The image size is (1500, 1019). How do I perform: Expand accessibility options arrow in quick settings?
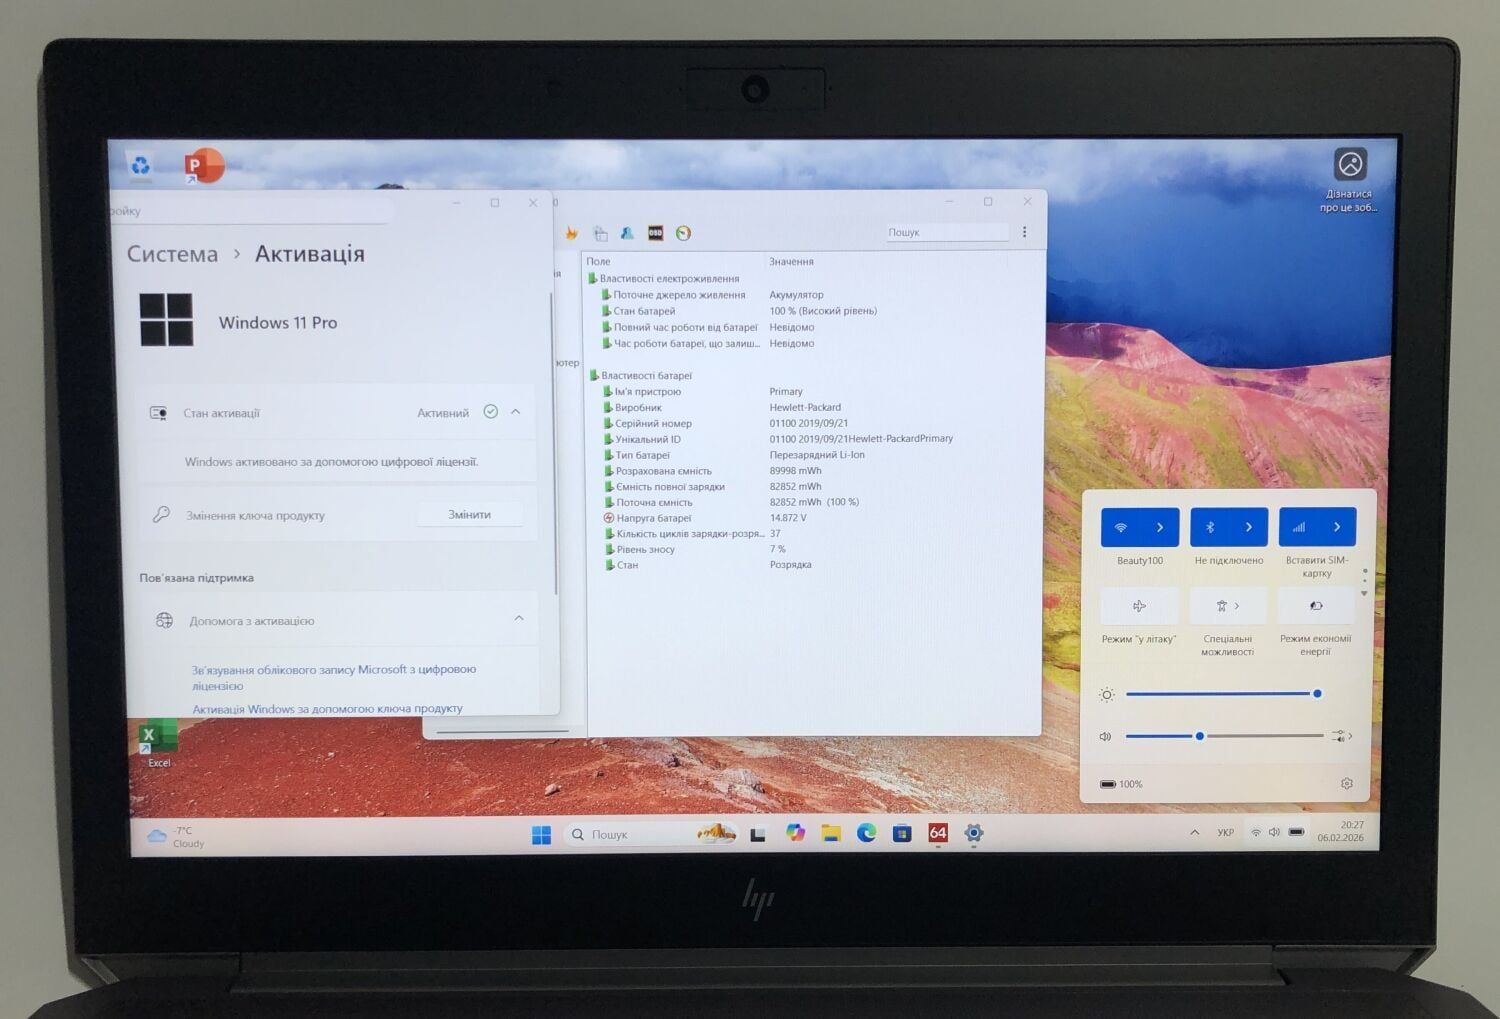click(x=1237, y=606)
